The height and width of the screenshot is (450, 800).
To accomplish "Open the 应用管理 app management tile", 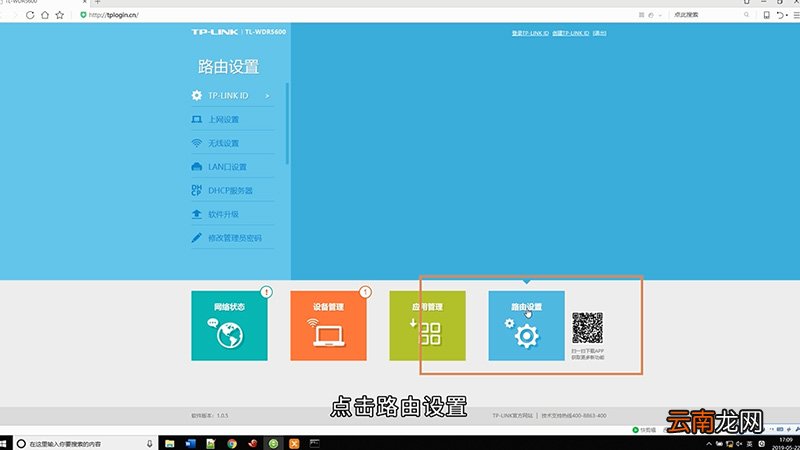I will (x=427, y=326).
